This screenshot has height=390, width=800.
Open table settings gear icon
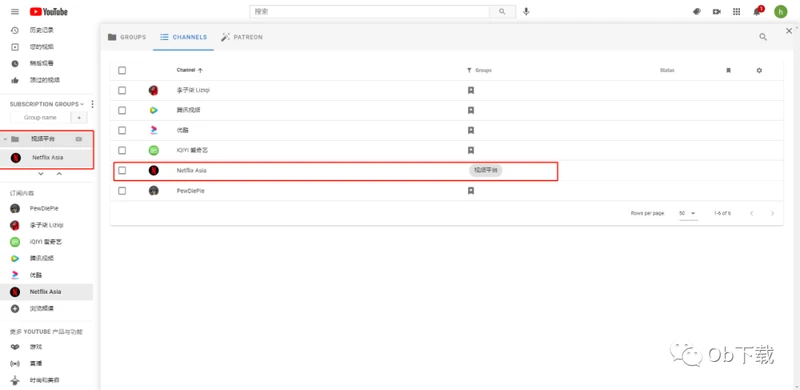759,70
